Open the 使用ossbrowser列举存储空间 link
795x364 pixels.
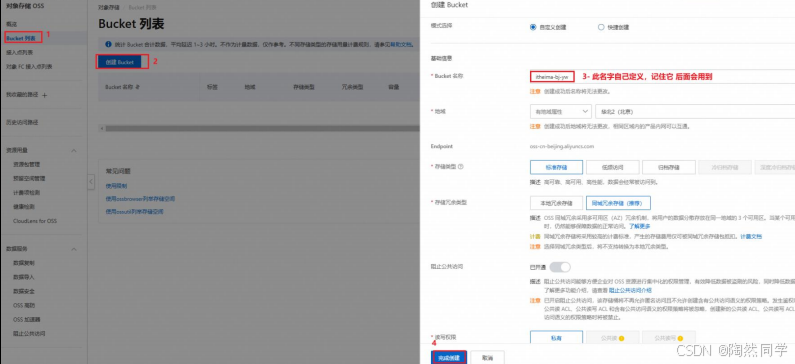[x=140, y=199]
